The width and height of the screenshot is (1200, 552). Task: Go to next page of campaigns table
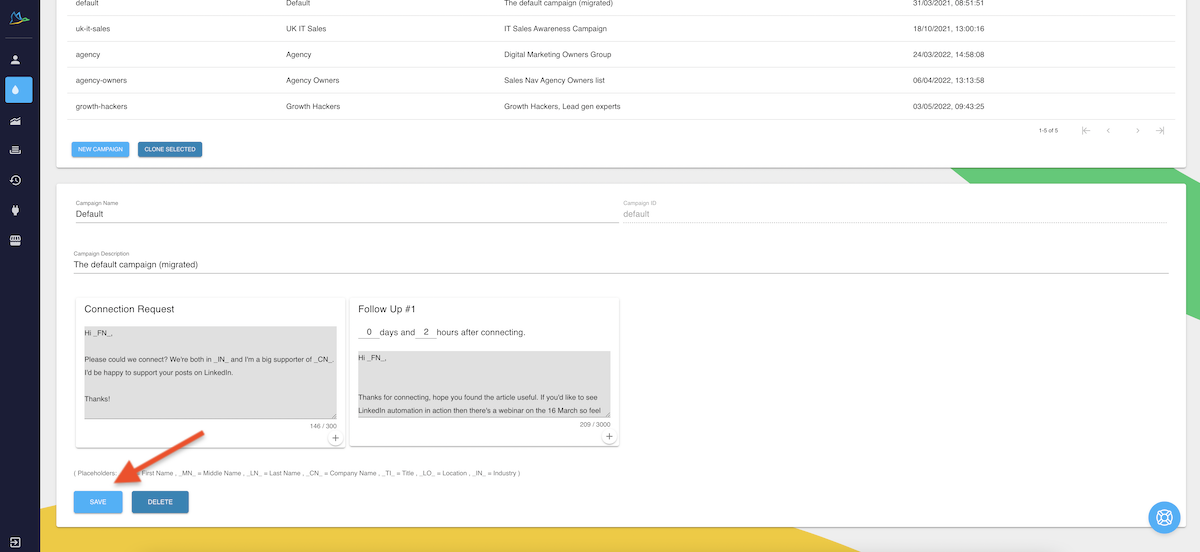[x=1137, y=131]
